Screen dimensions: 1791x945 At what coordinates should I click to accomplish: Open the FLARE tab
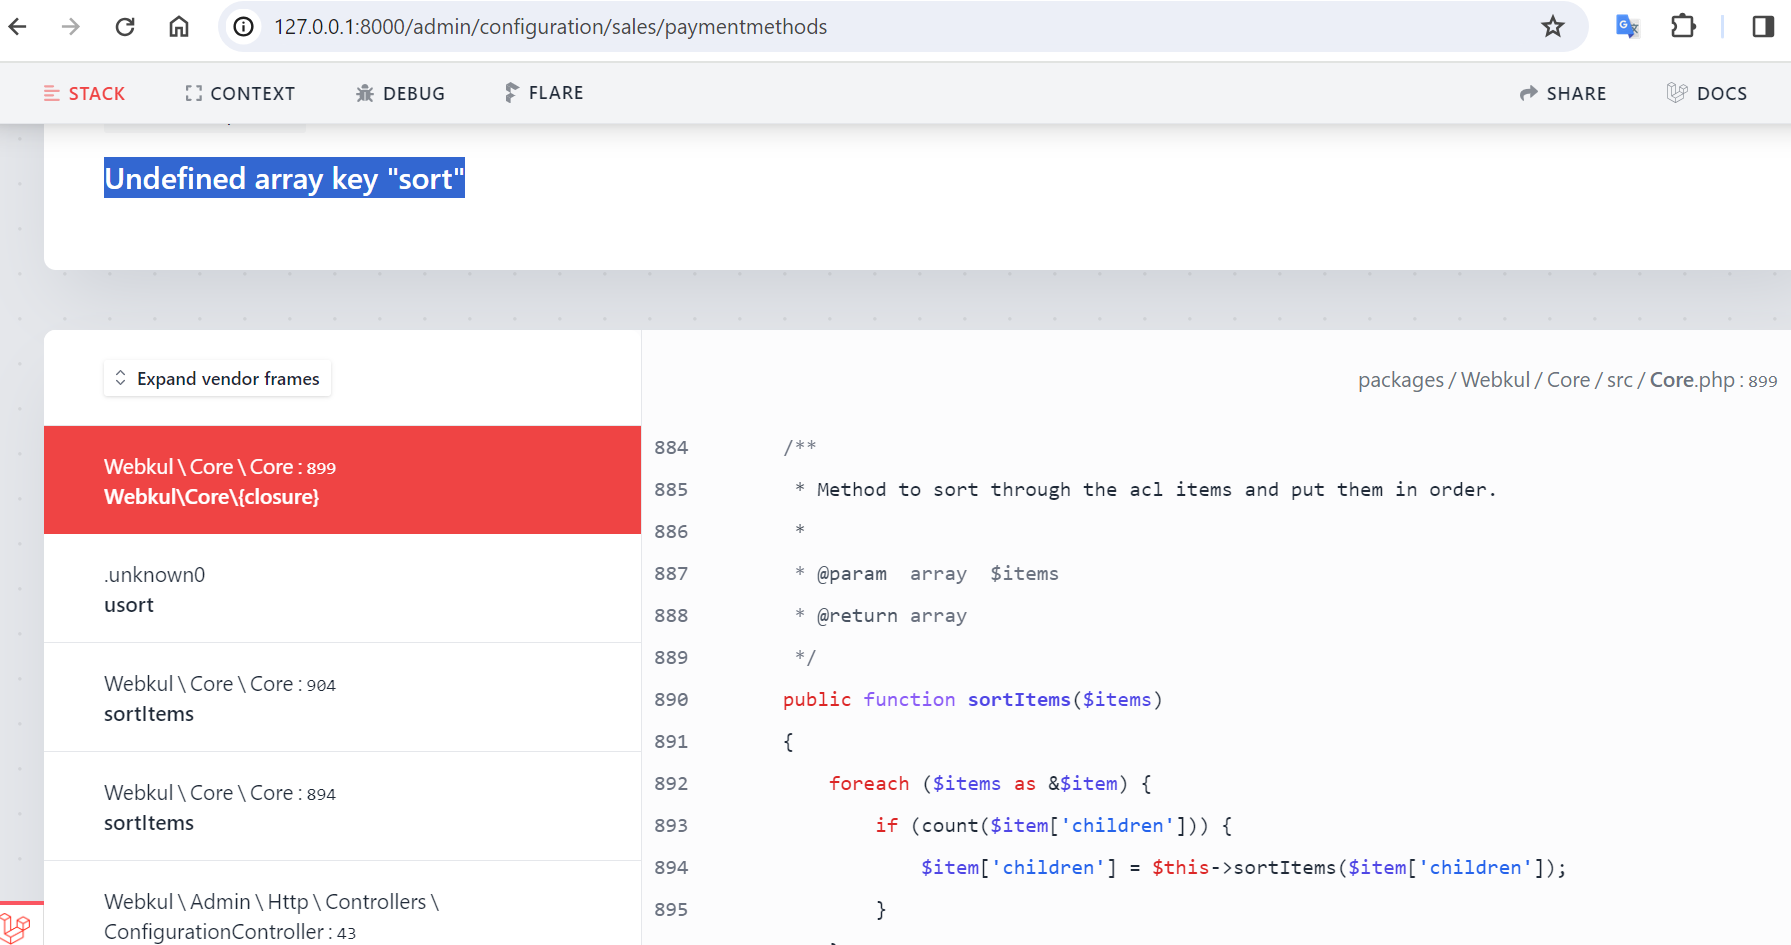[x=544, y=93]
